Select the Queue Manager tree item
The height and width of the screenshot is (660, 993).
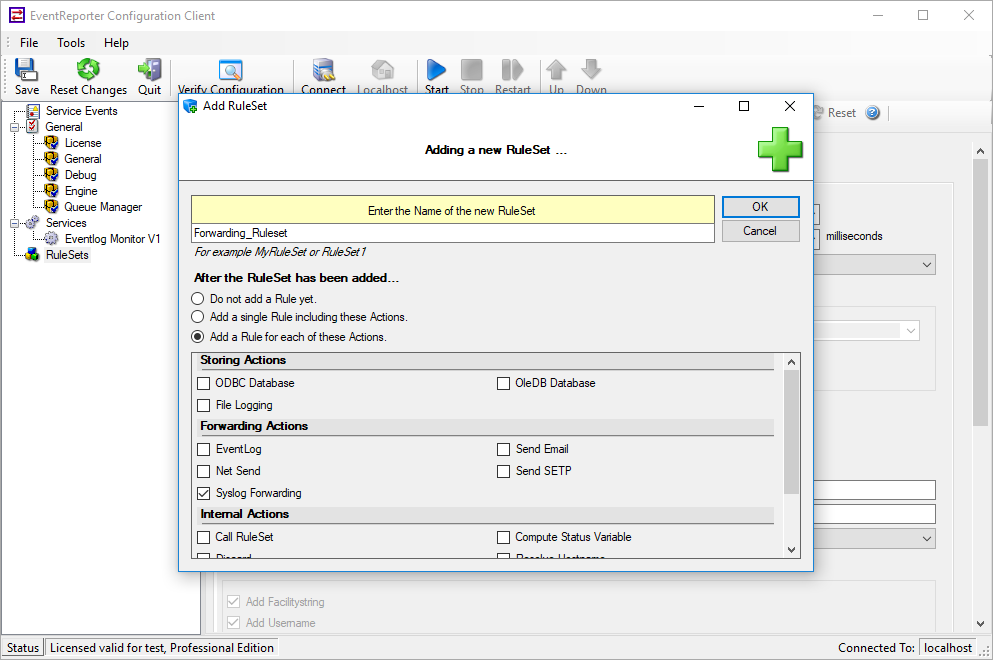[x=103, y=206]
